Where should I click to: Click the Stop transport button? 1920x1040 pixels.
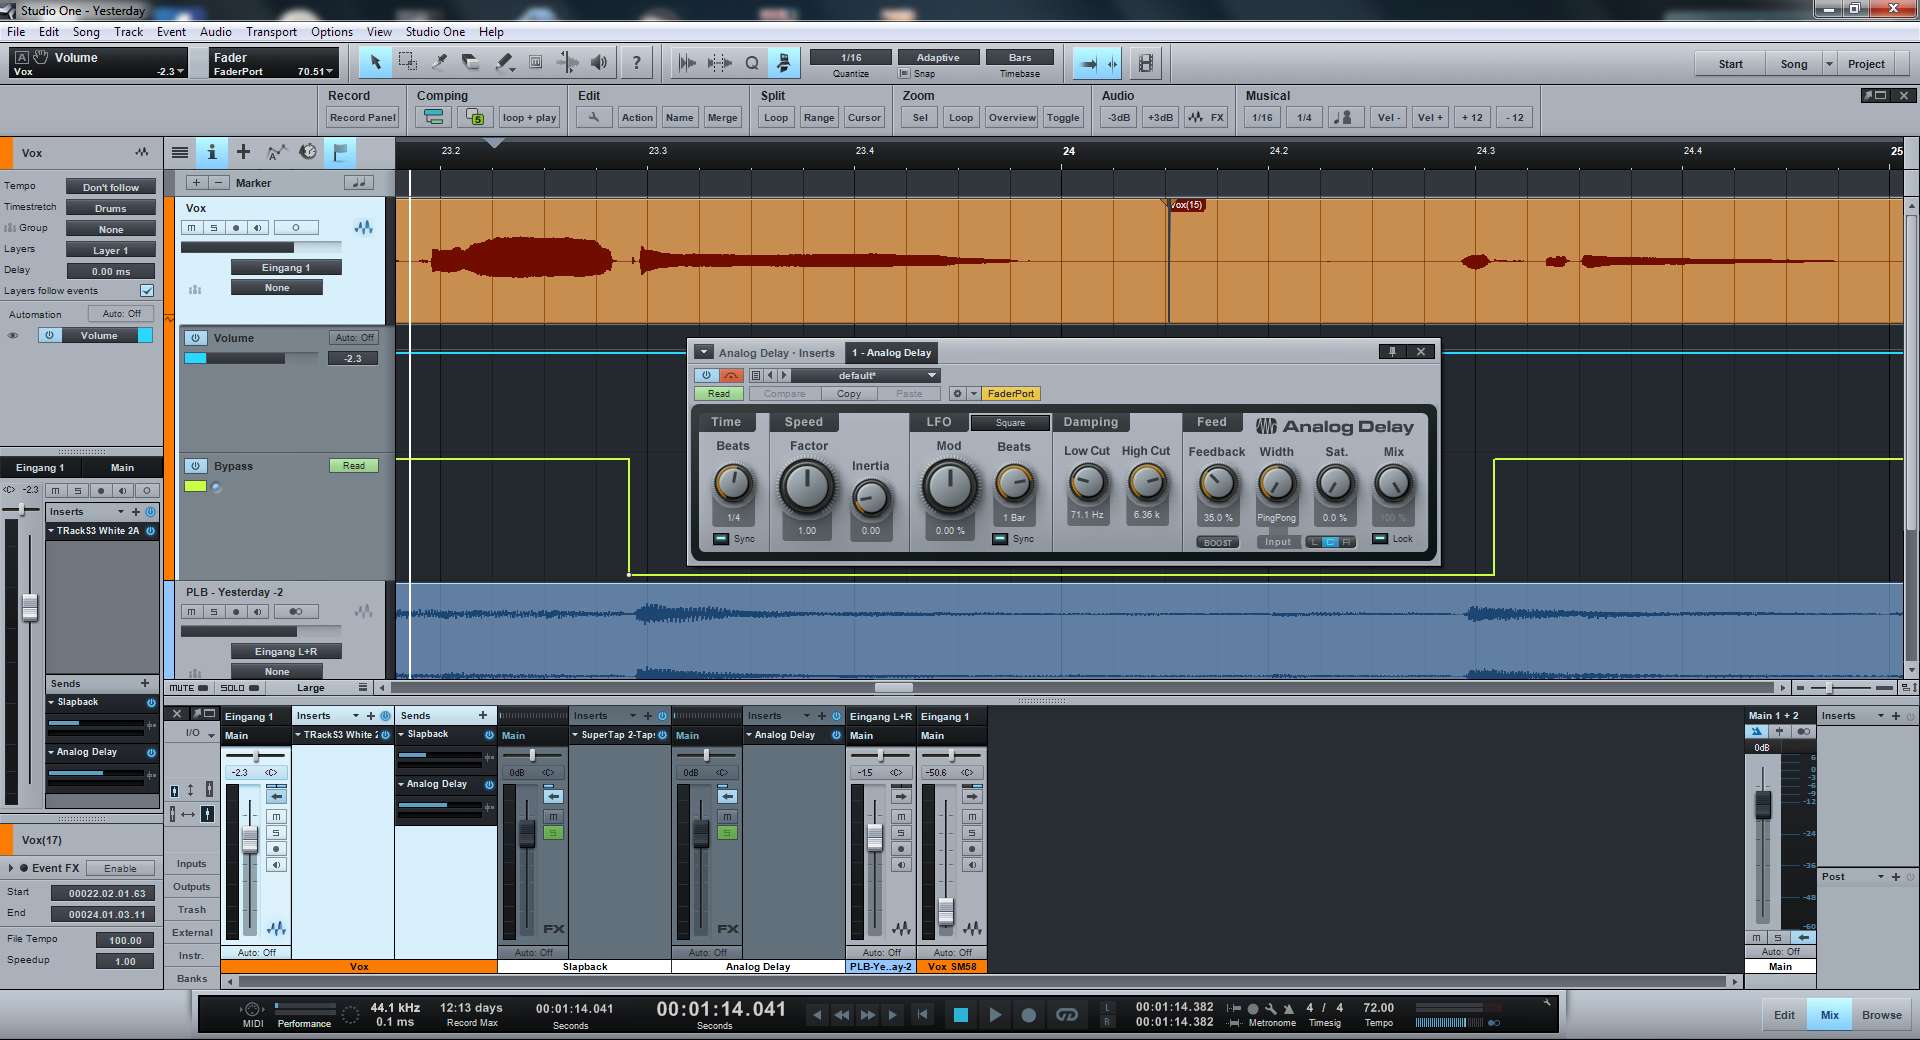pos(960,1014)
